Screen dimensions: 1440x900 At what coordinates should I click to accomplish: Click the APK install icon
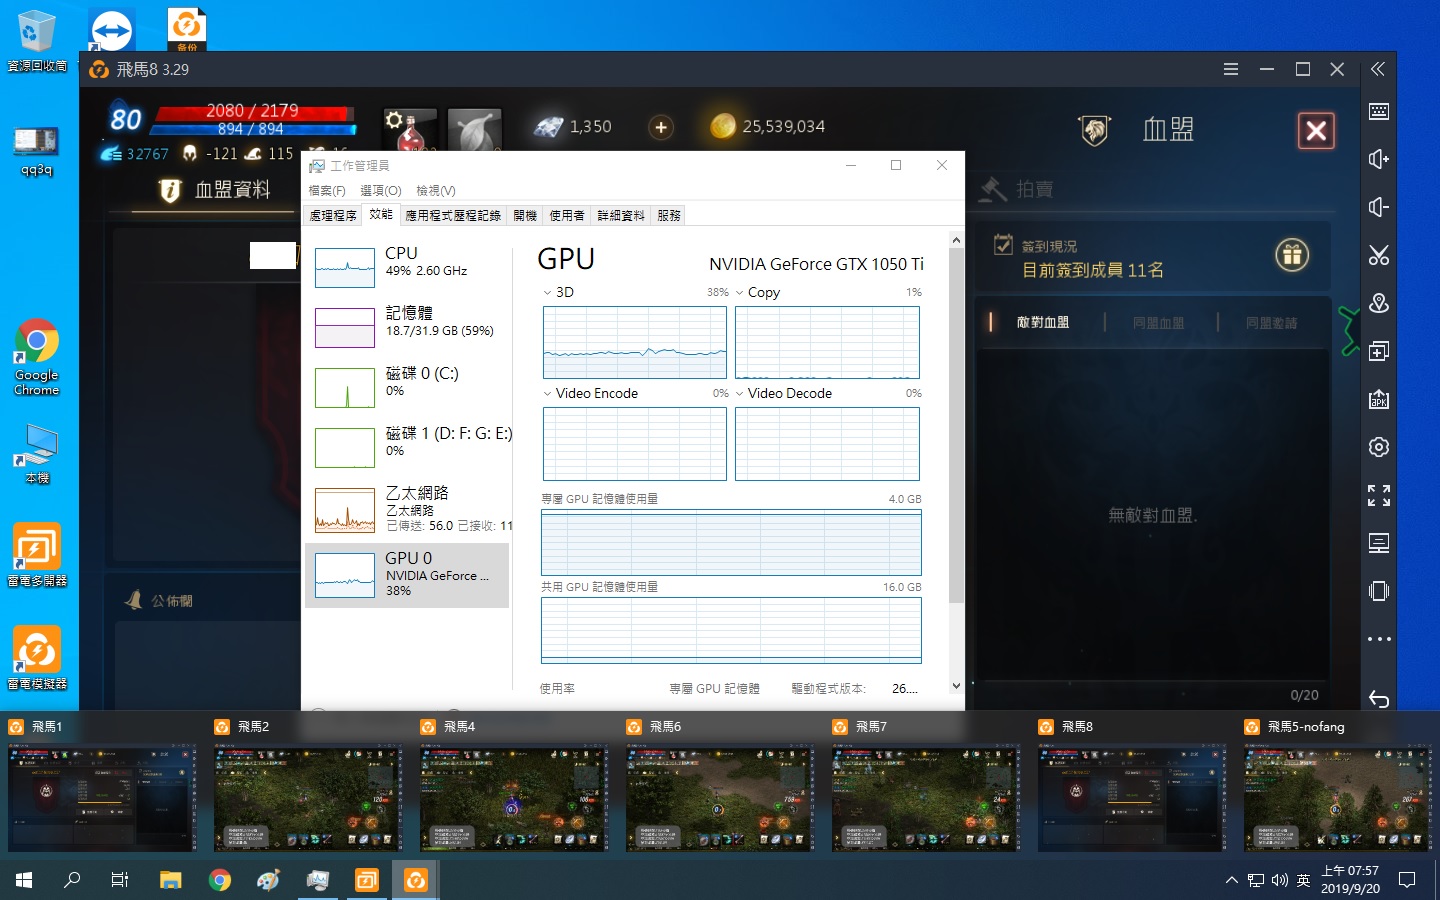(x=1378, y=399)
